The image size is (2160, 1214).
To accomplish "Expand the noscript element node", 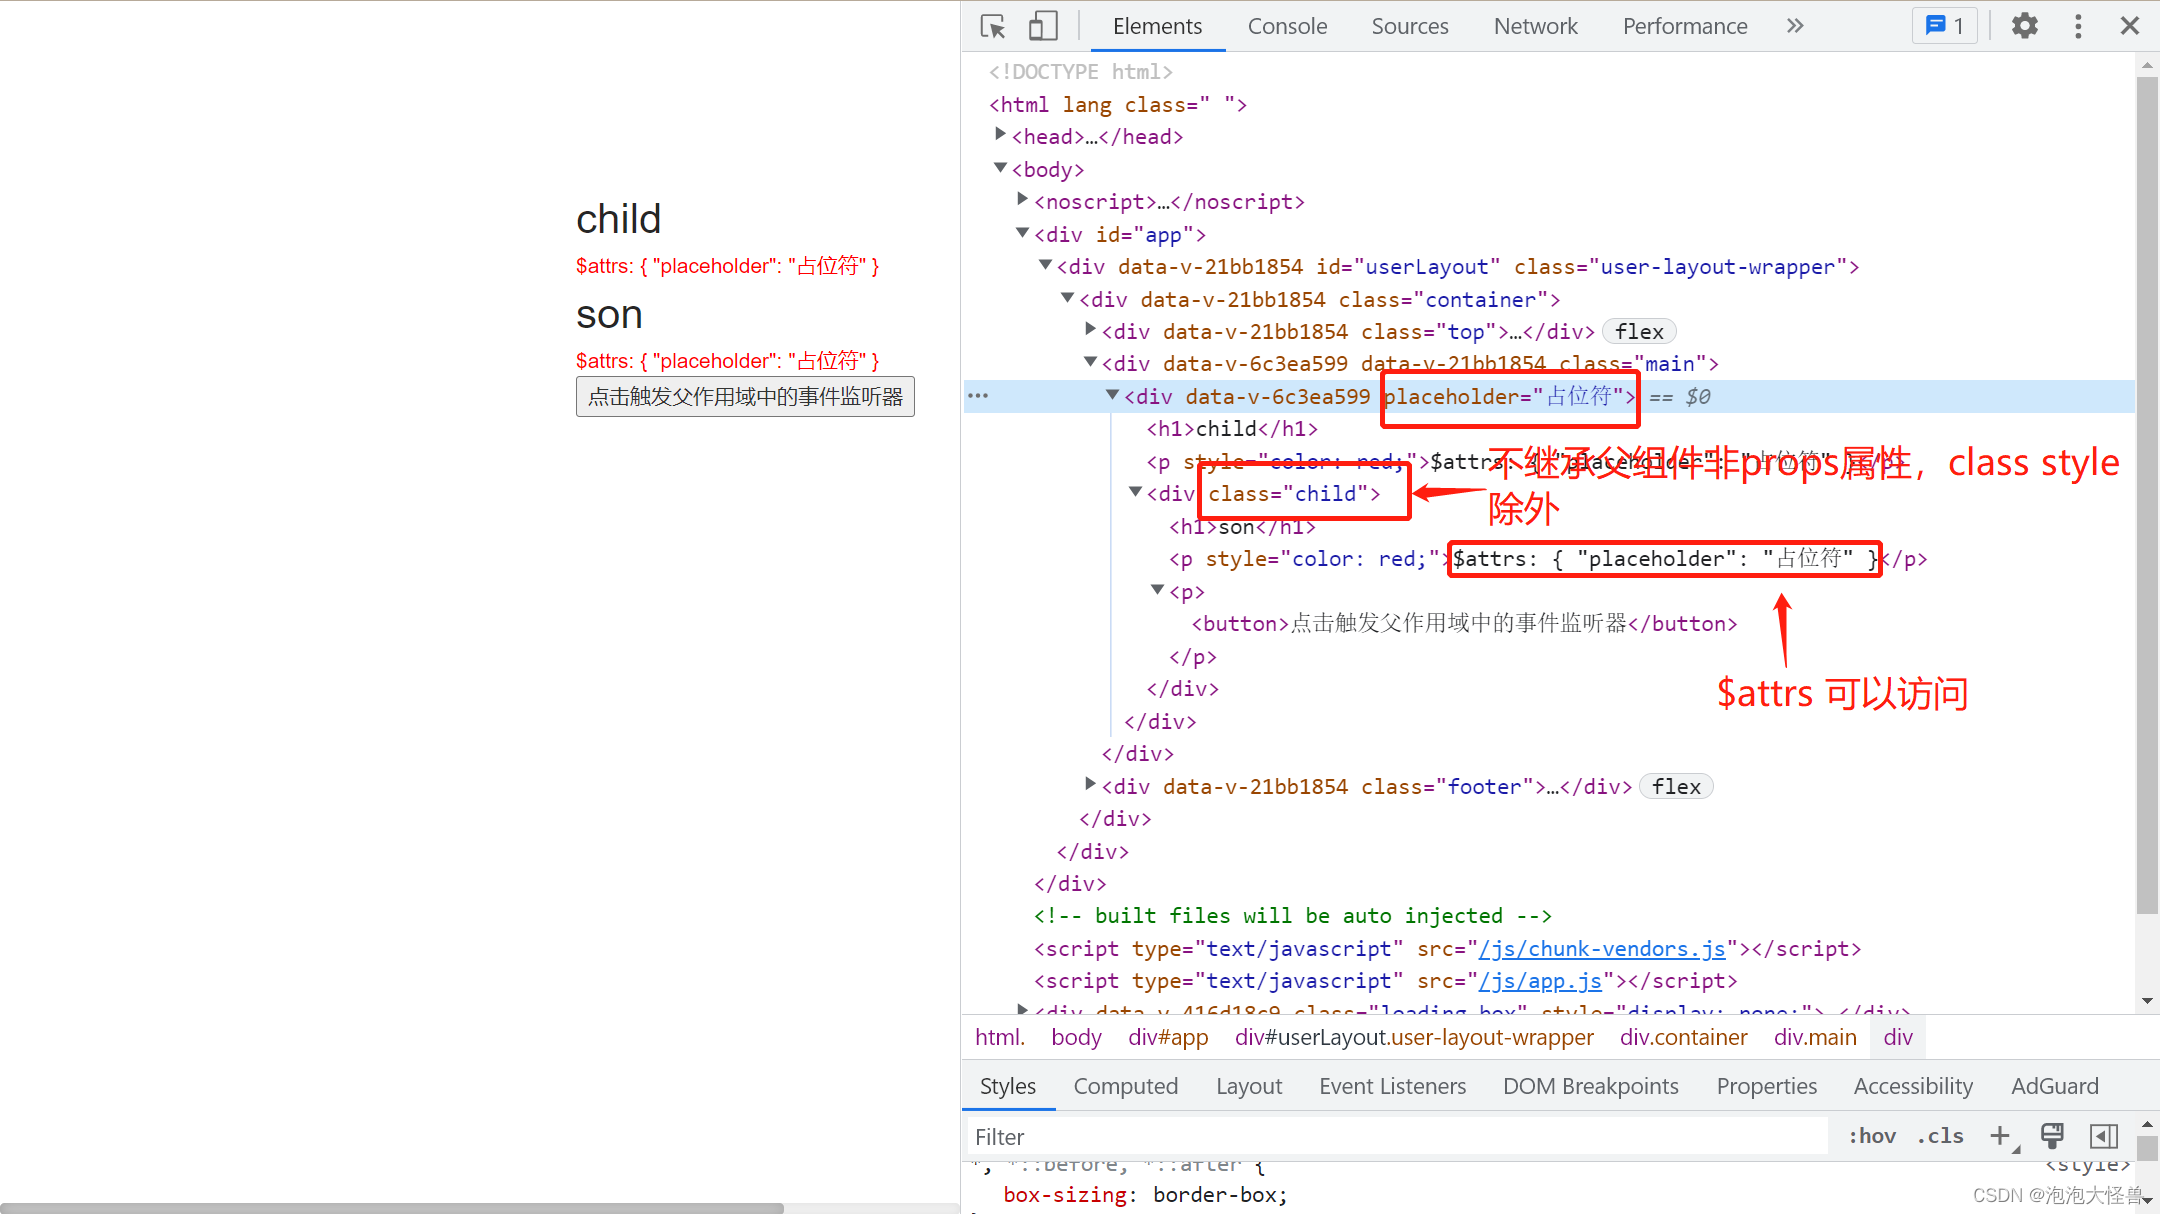I will tap(1022, 200).
